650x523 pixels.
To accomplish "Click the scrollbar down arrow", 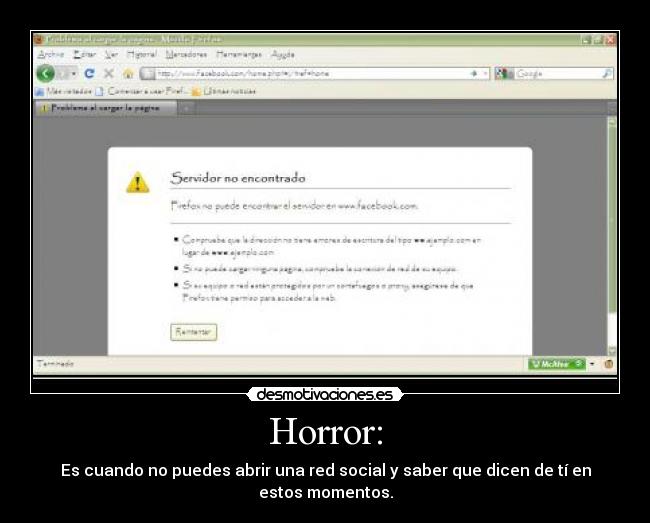I will [x=612, y=350].
